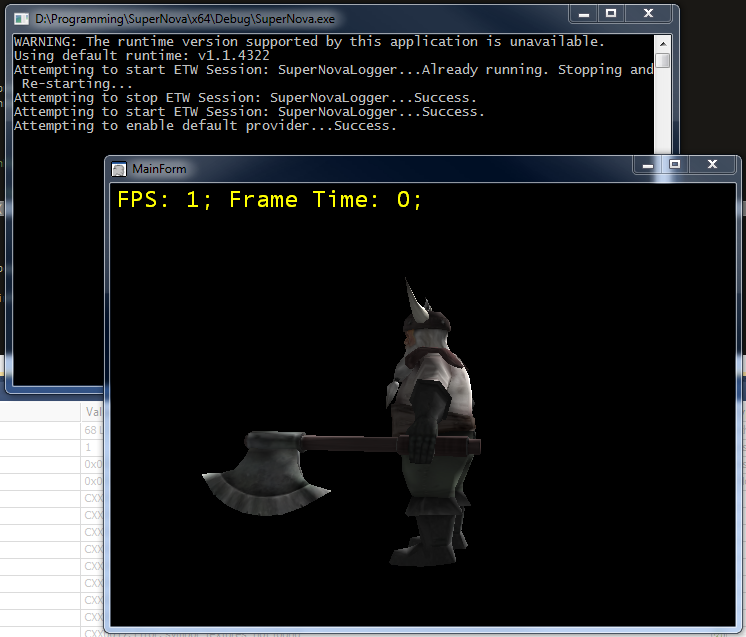Click the console window system icon
Screen dimensions: 746x637
coord(21,18)
